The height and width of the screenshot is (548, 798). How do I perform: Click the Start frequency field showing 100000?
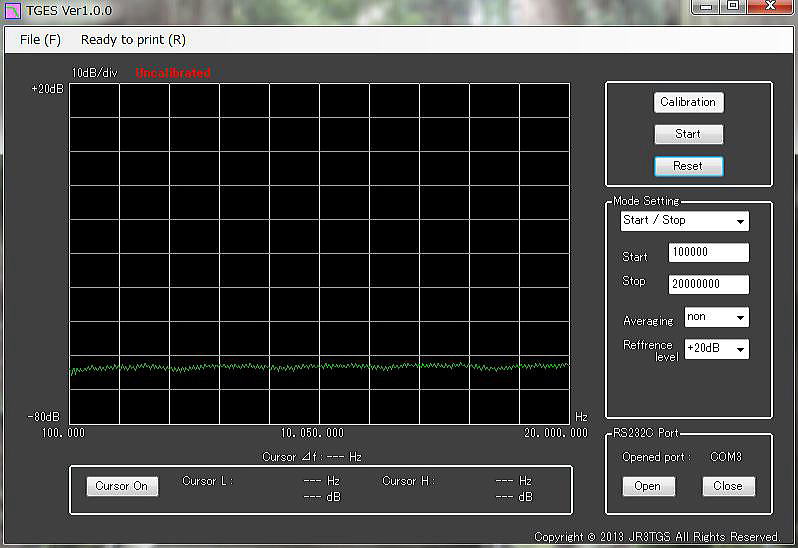(708, 252)
